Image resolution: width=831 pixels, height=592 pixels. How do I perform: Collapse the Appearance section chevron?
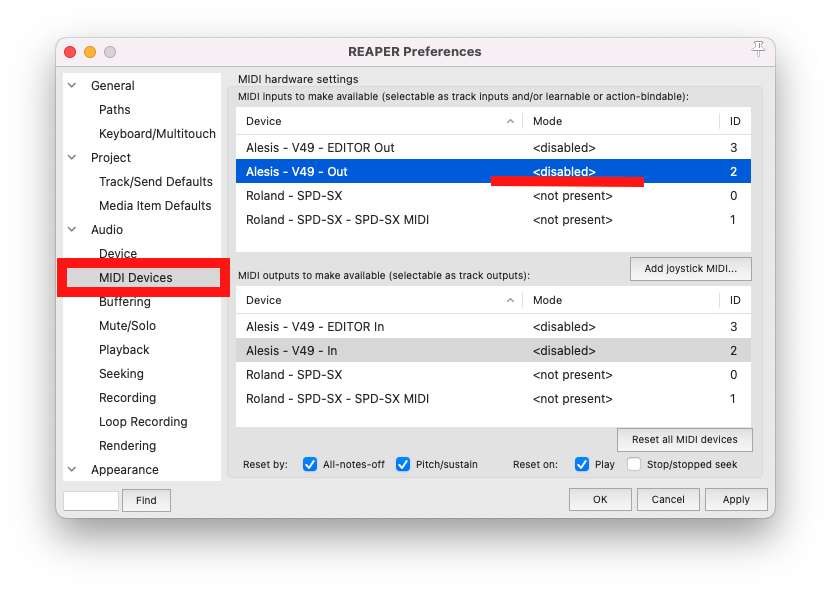tap(72, 470)
